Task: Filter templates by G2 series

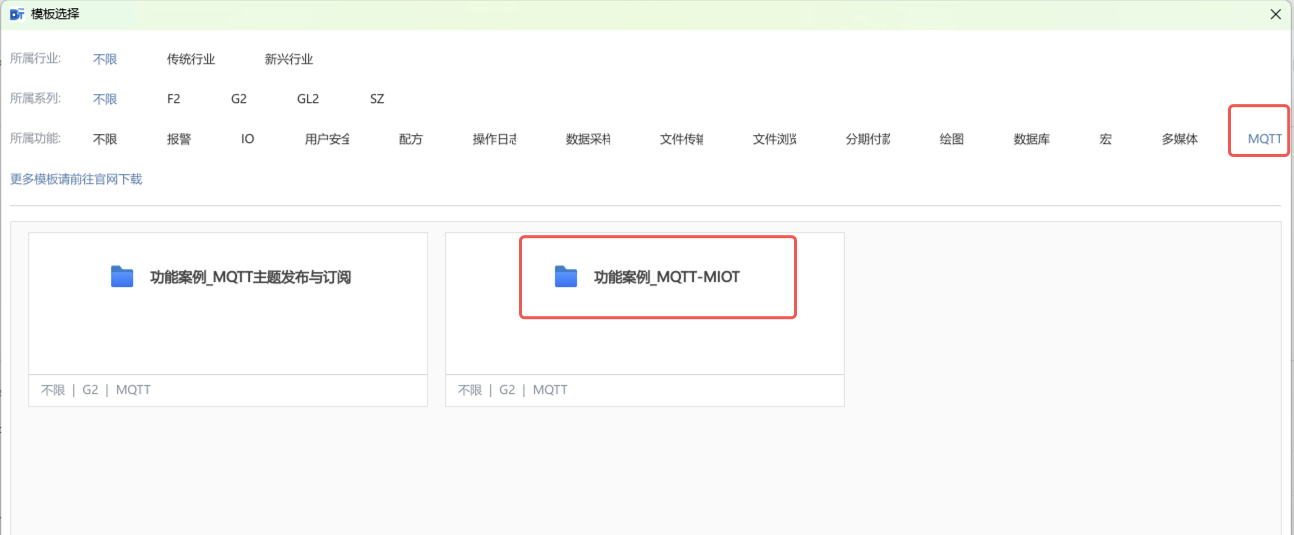Action: [238, 99]
